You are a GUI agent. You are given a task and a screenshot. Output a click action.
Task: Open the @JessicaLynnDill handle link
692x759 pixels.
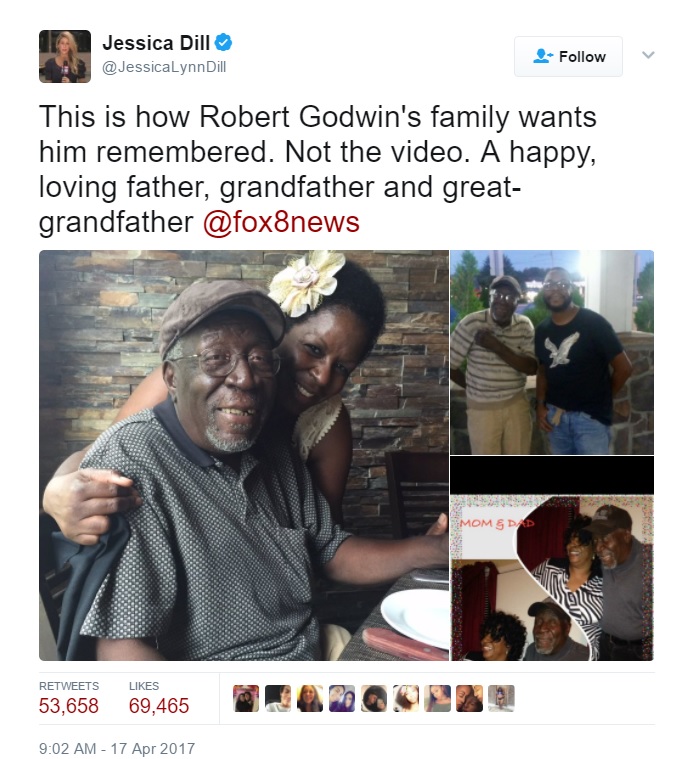(x=164, y=67)
